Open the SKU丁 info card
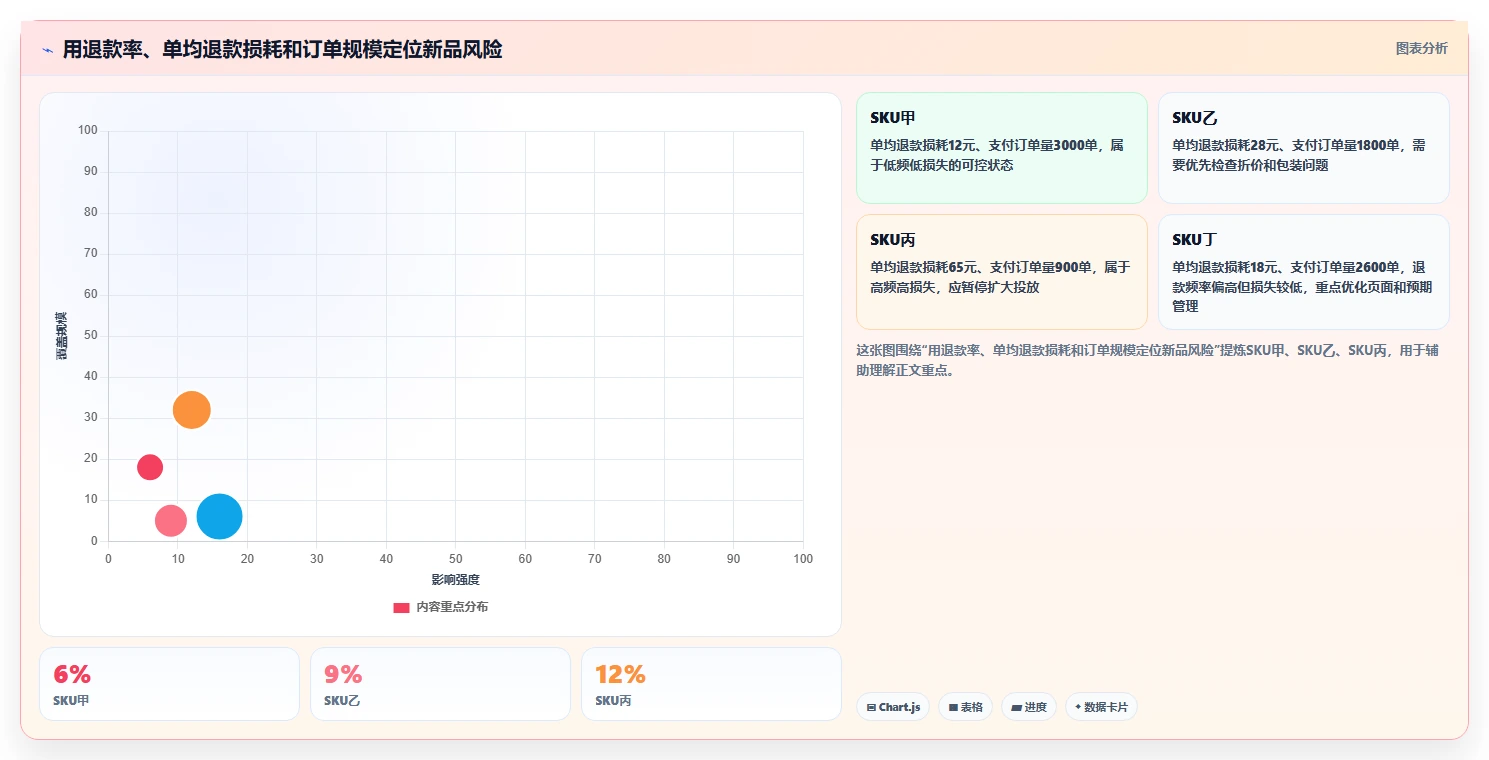 point(1303,271)
